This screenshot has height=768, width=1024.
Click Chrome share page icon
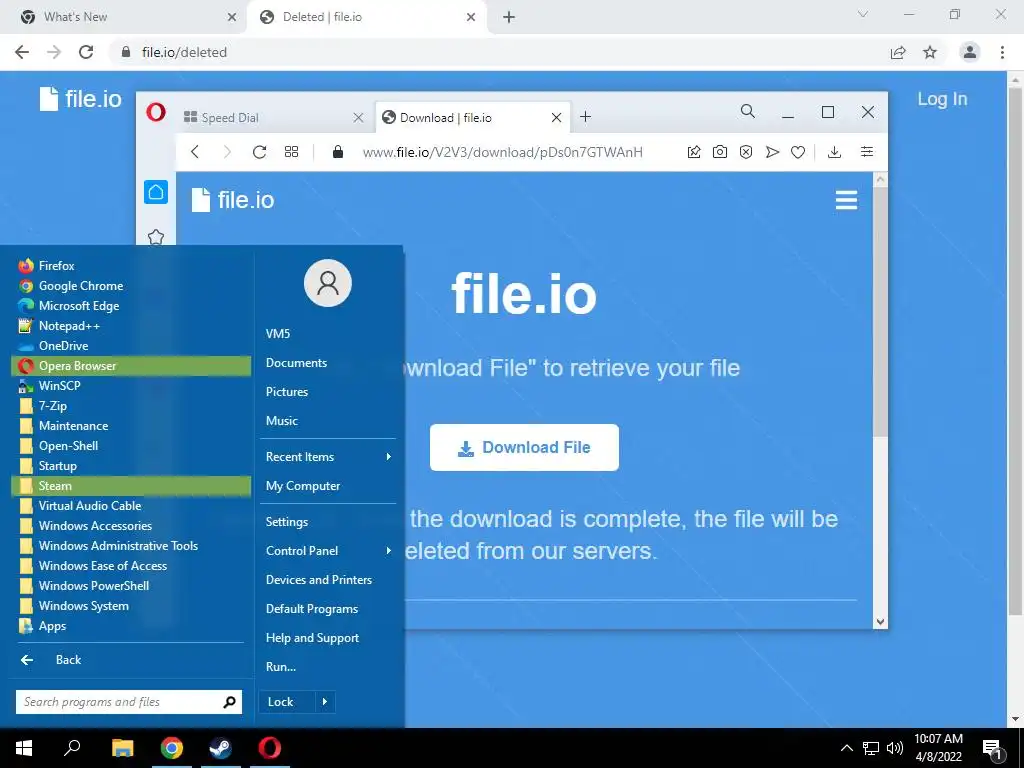898,52
